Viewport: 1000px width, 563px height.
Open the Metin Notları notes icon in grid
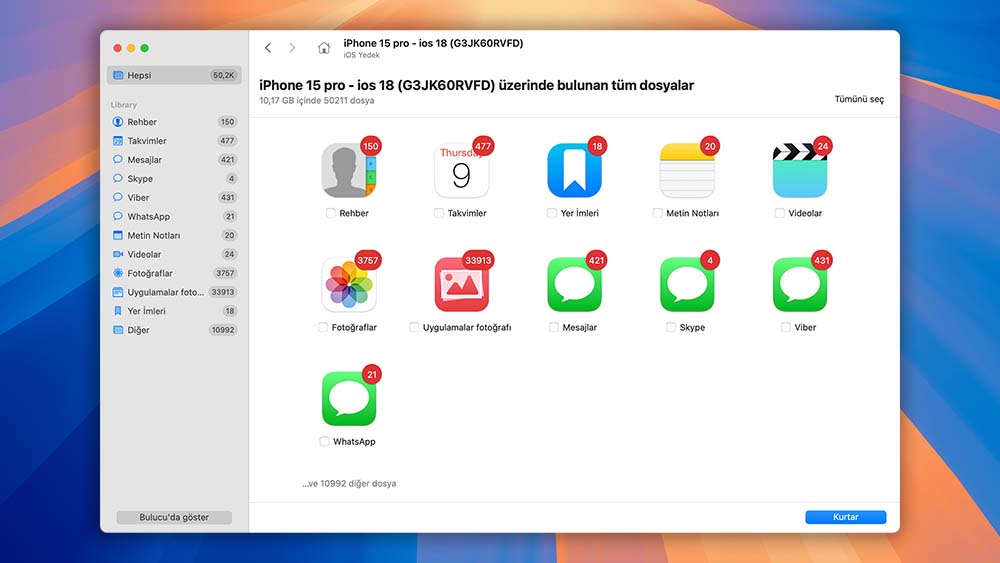[687, 170]
